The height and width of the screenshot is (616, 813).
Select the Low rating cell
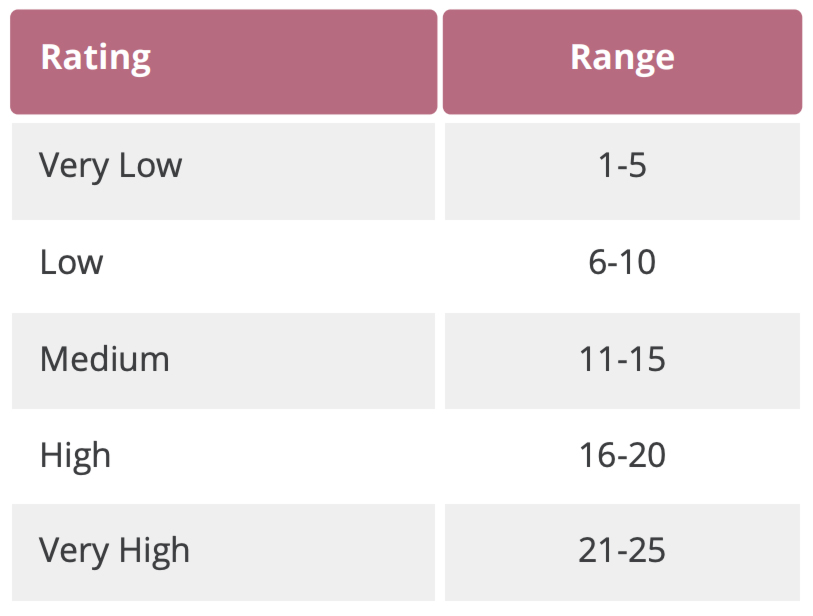pyautogui.click(x=223, y=266)
